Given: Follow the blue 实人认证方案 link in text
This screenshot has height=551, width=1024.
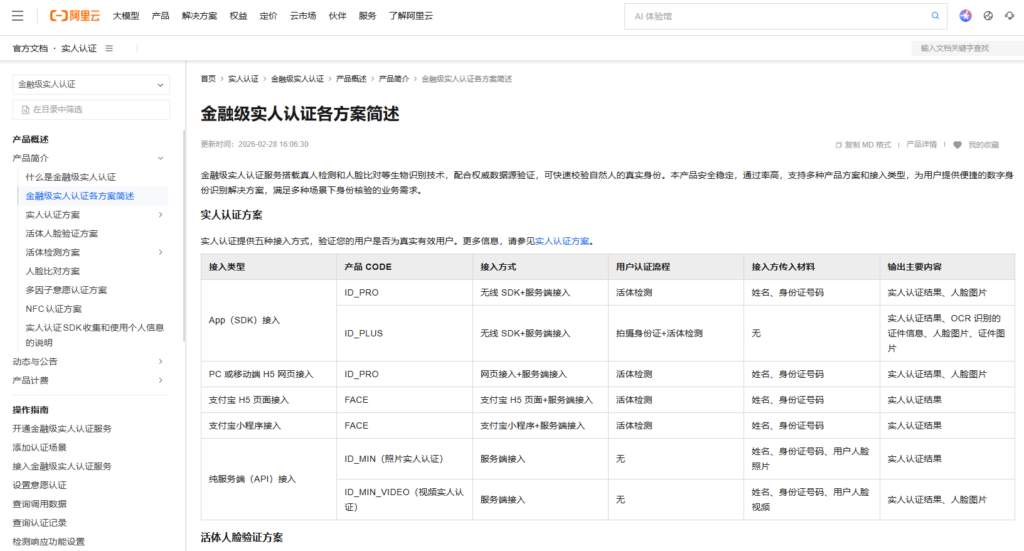Looking at the screenshot, I should [x=562, y=241].
